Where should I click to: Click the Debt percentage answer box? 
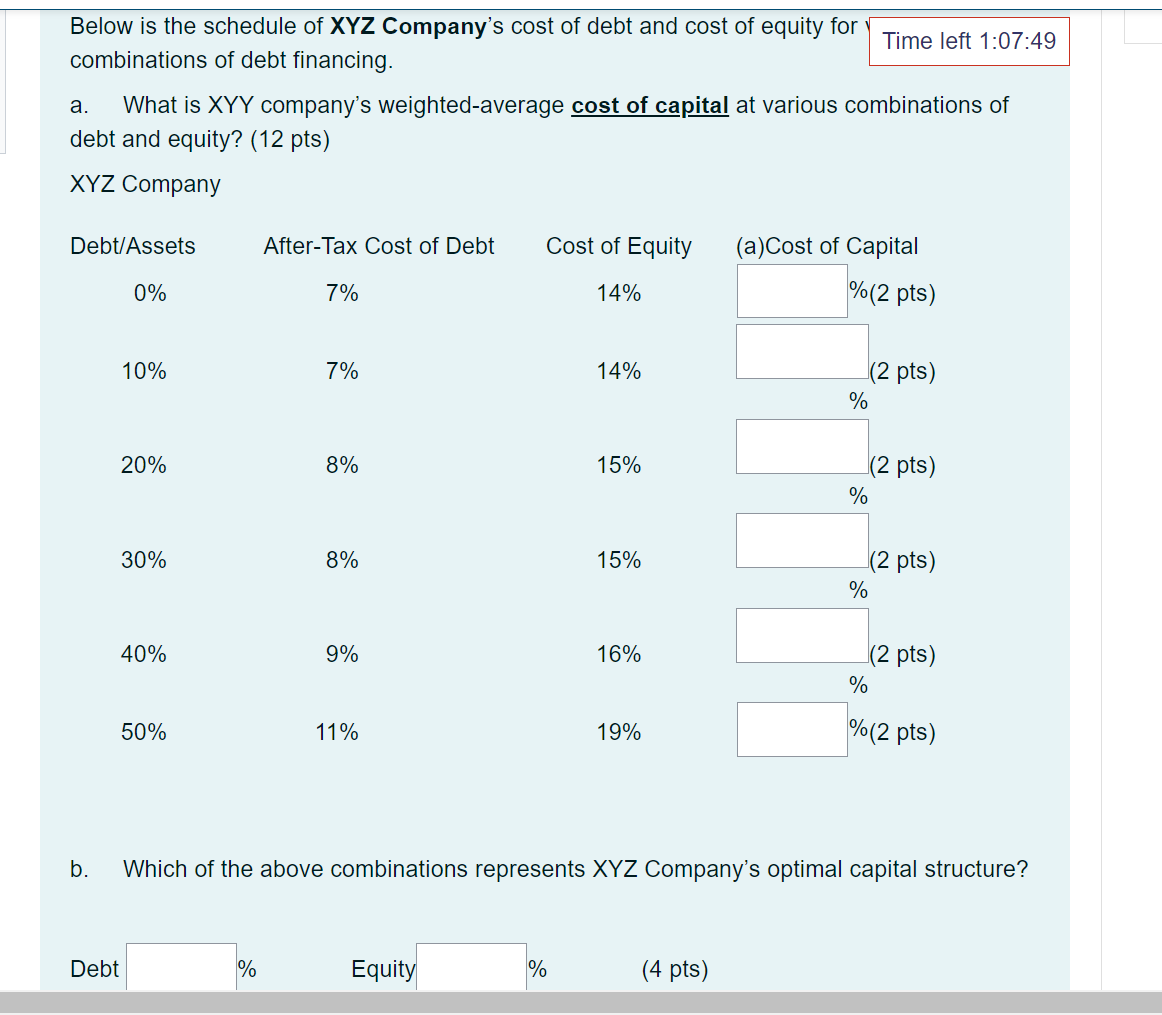pyautogui.click(x=182, y=967)
